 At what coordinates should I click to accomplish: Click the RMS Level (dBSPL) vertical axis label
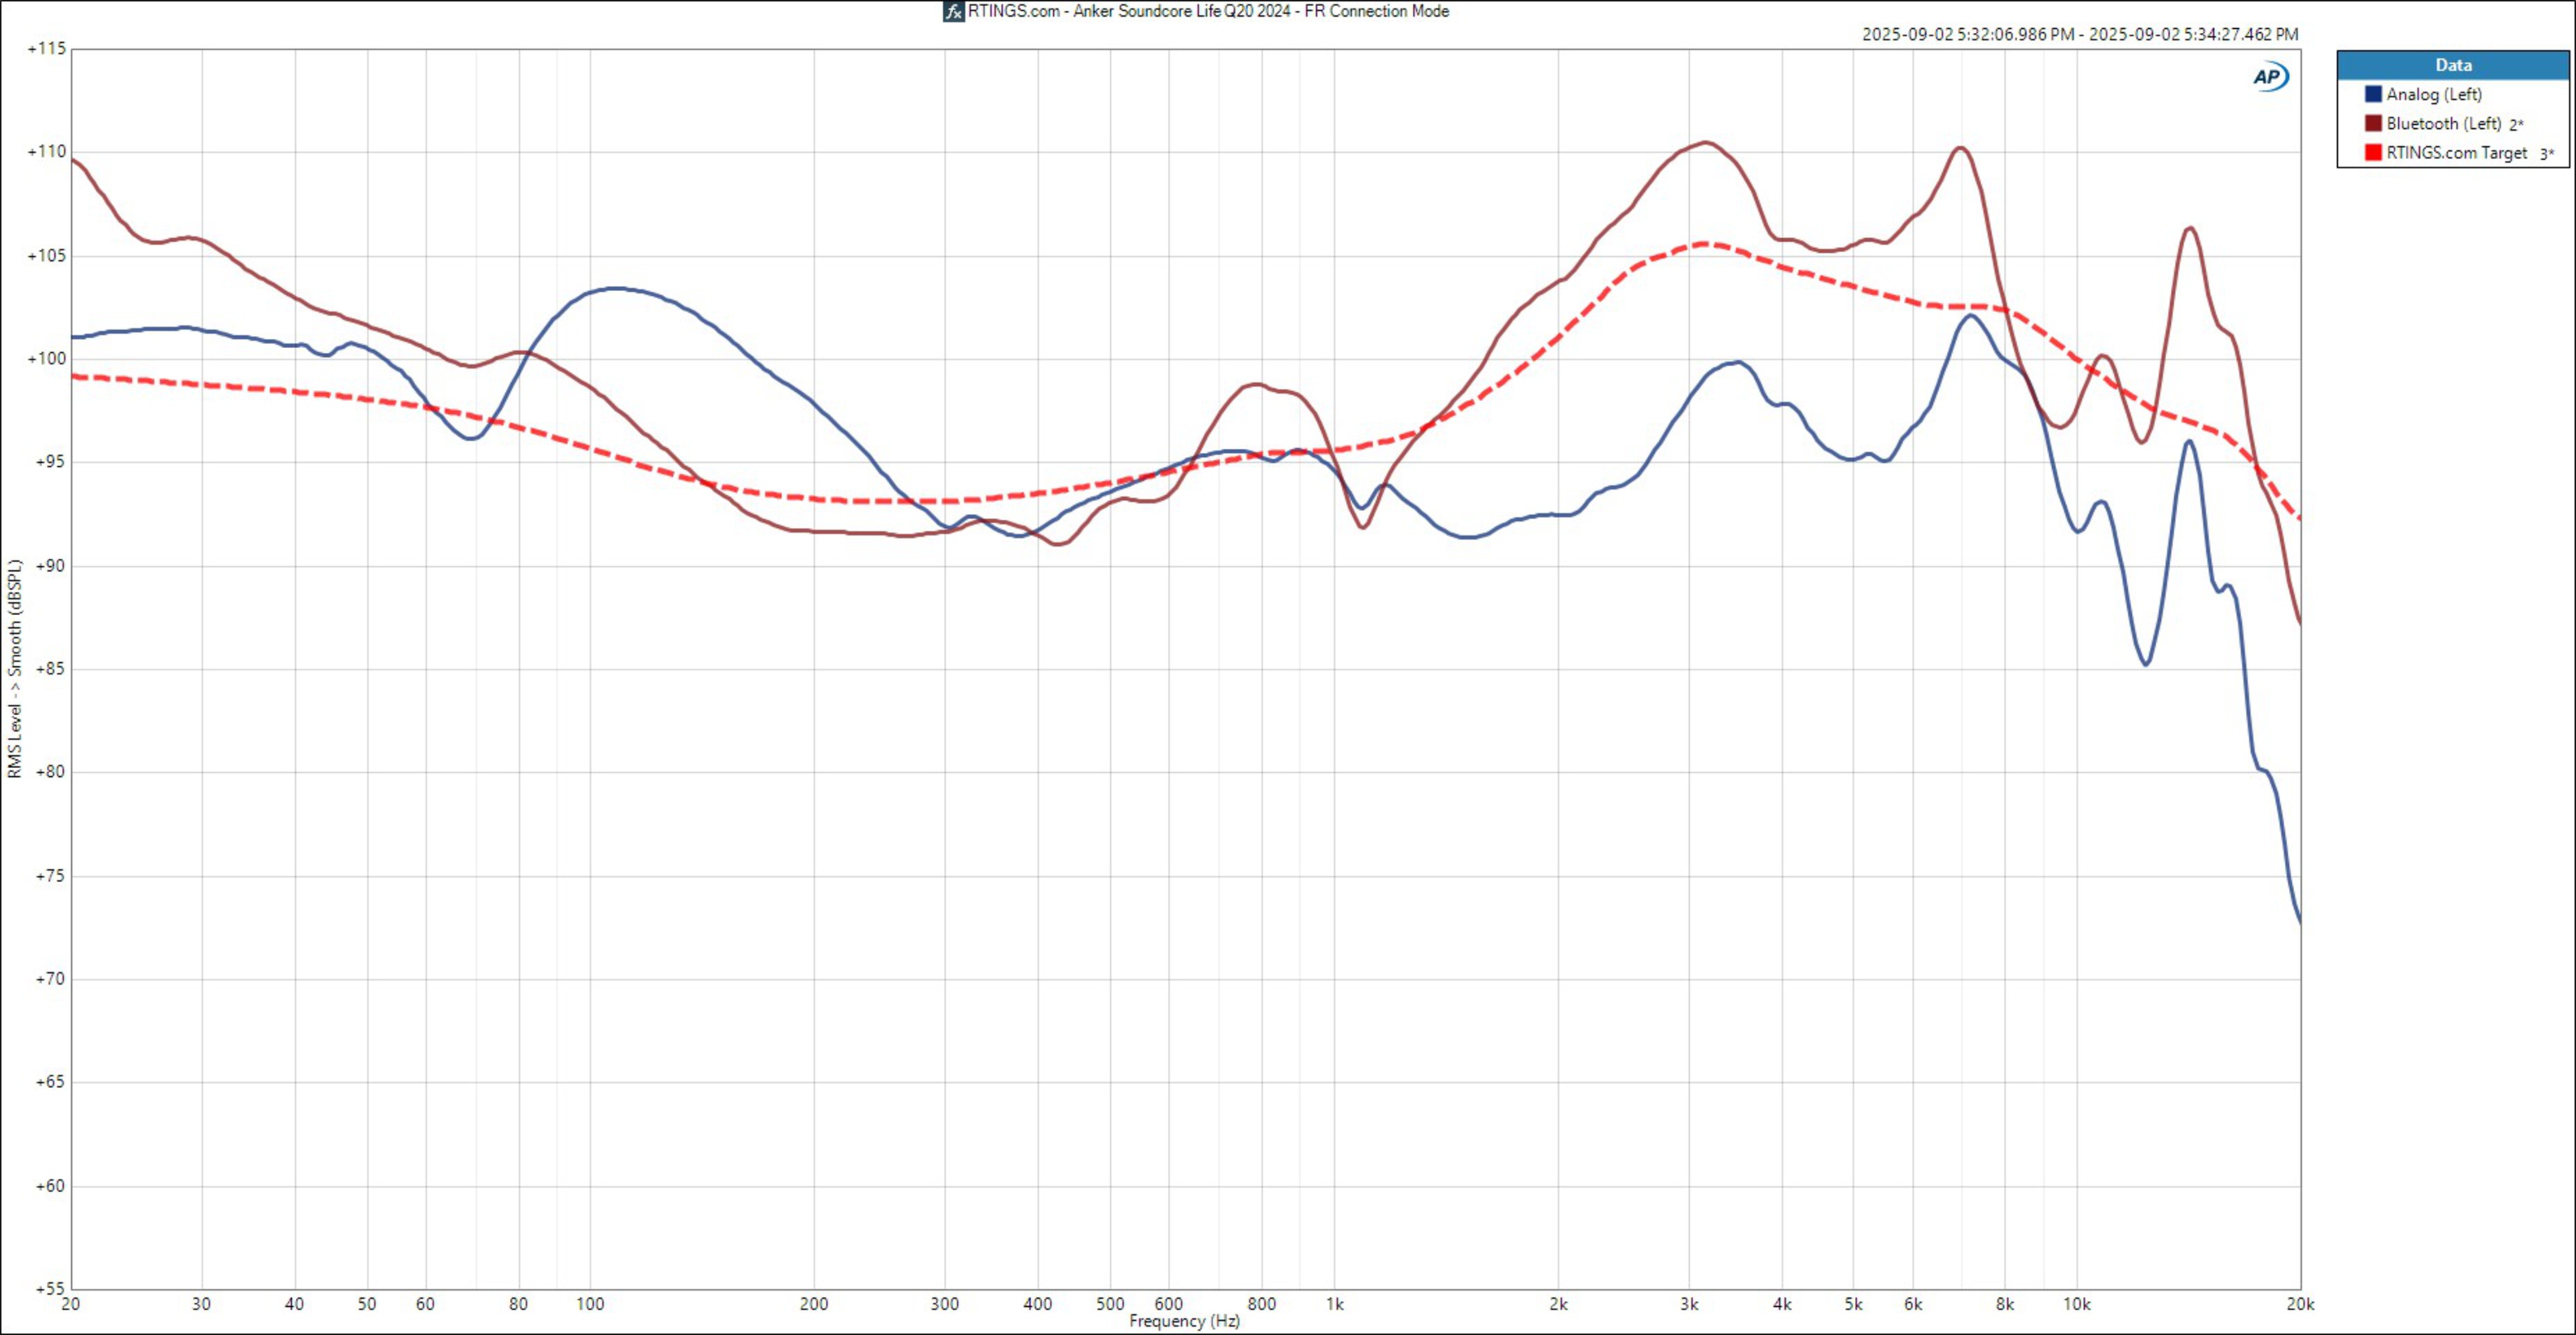(x=14, y=668)
